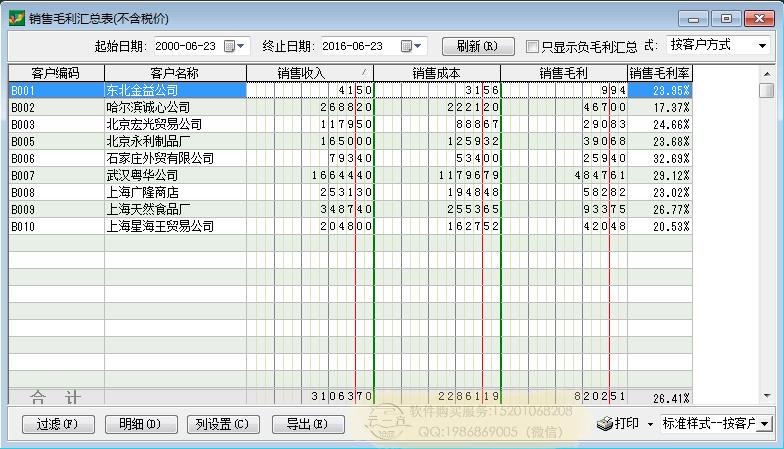Open 列设置(C) column settings
The image size is (784, 449).
click(223, 424)
